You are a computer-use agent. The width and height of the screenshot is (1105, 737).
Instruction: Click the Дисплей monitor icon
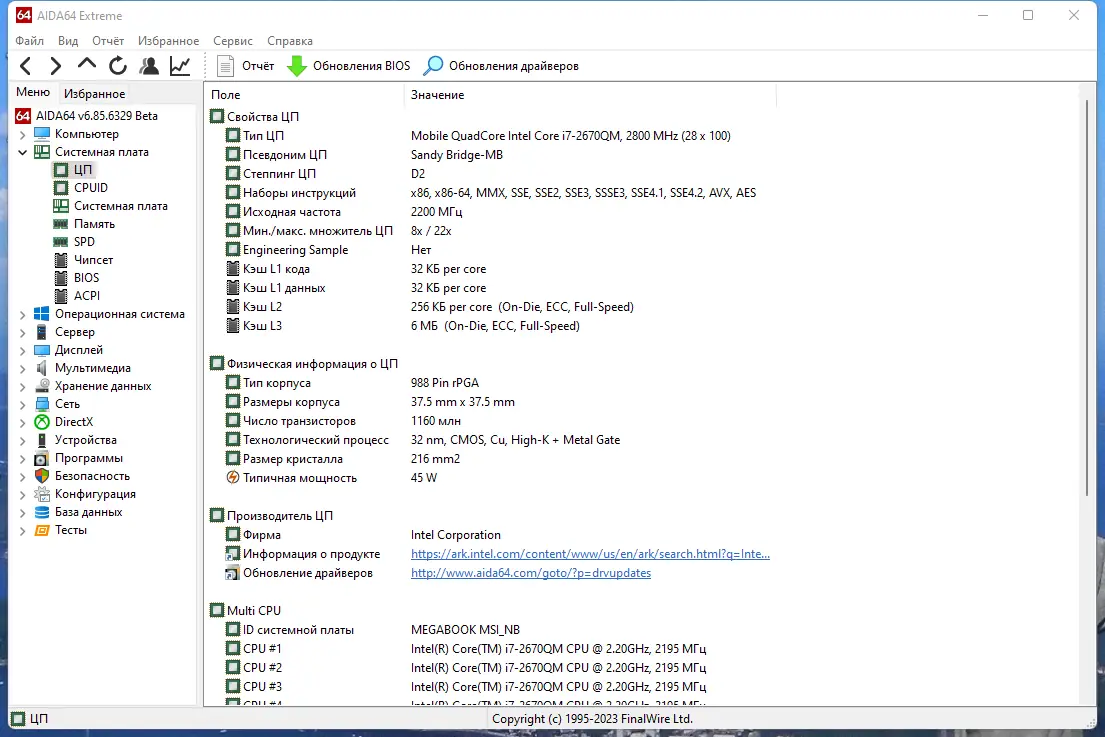tap(42, 350)
